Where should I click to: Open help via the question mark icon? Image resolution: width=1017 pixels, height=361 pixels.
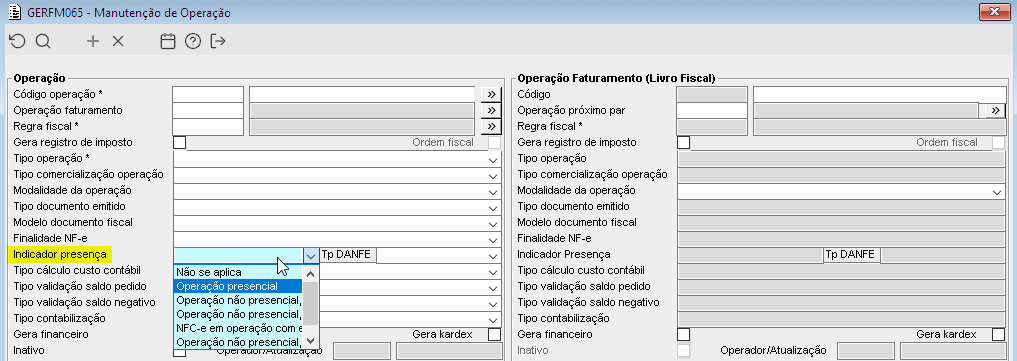pos(193,41)
